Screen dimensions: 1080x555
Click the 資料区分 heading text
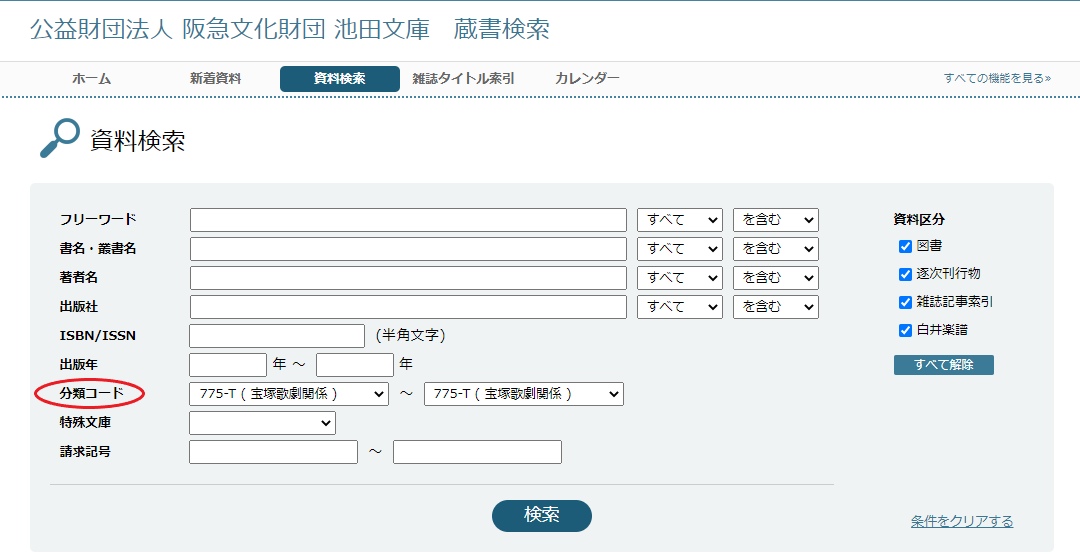pyautogui.click(x=919, y=220)
